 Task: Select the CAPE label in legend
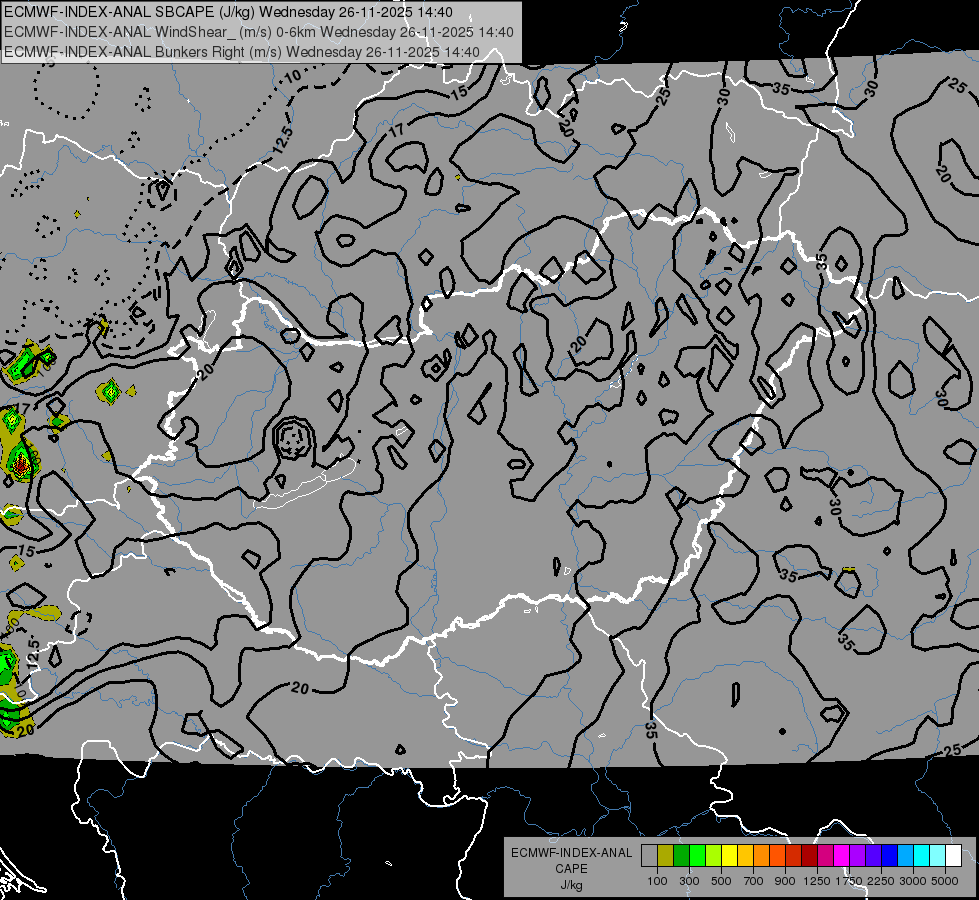571,869
